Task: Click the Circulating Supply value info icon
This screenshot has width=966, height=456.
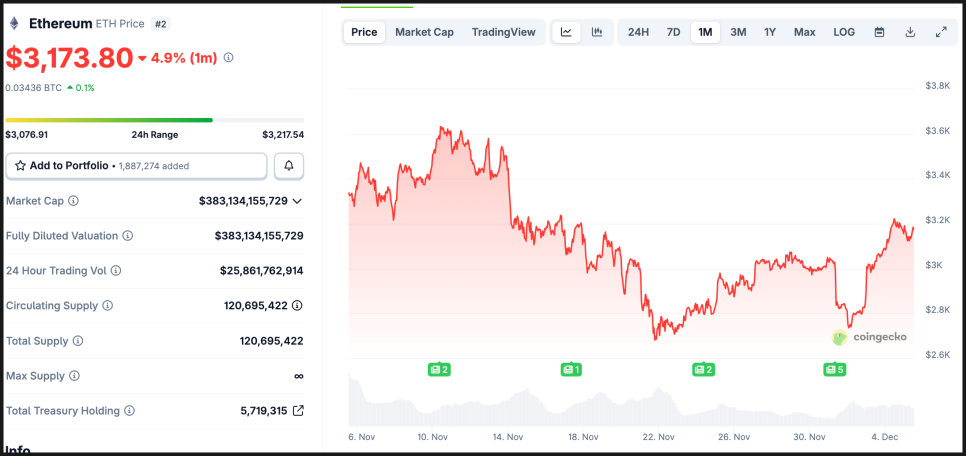Action: pyautogui.click(x=297, y=306)
